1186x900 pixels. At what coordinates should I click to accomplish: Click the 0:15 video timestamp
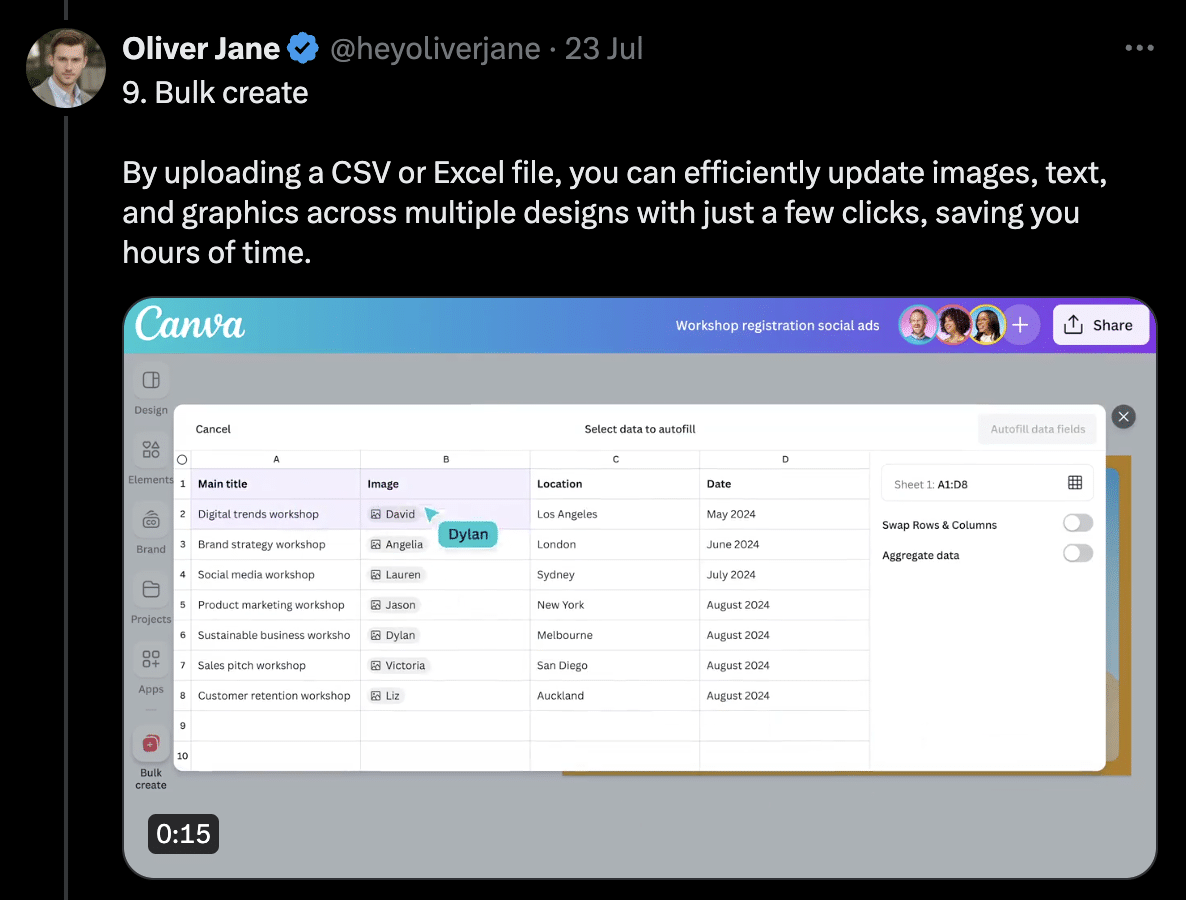183,833
